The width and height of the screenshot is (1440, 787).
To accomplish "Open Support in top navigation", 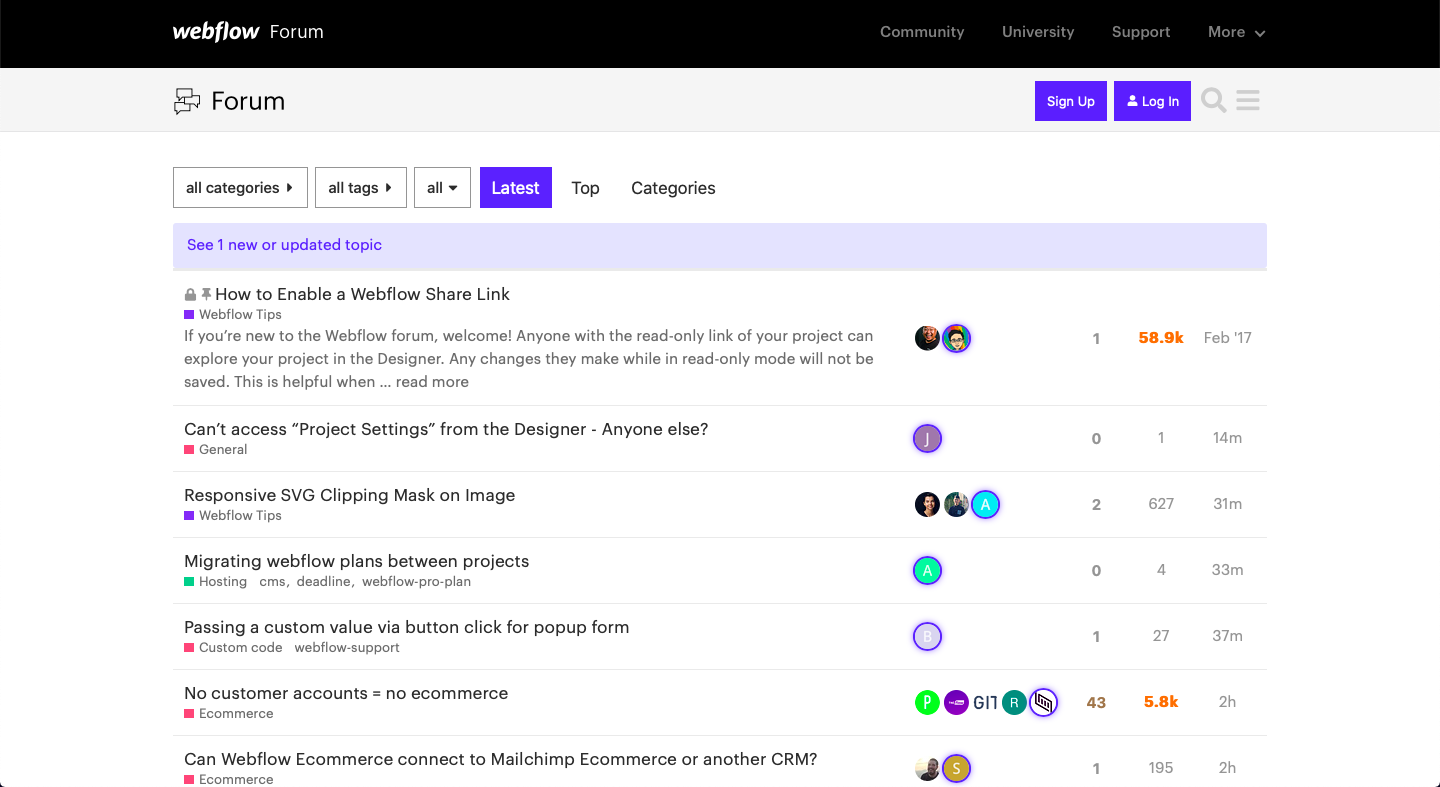I will [x=1141, y=32].
